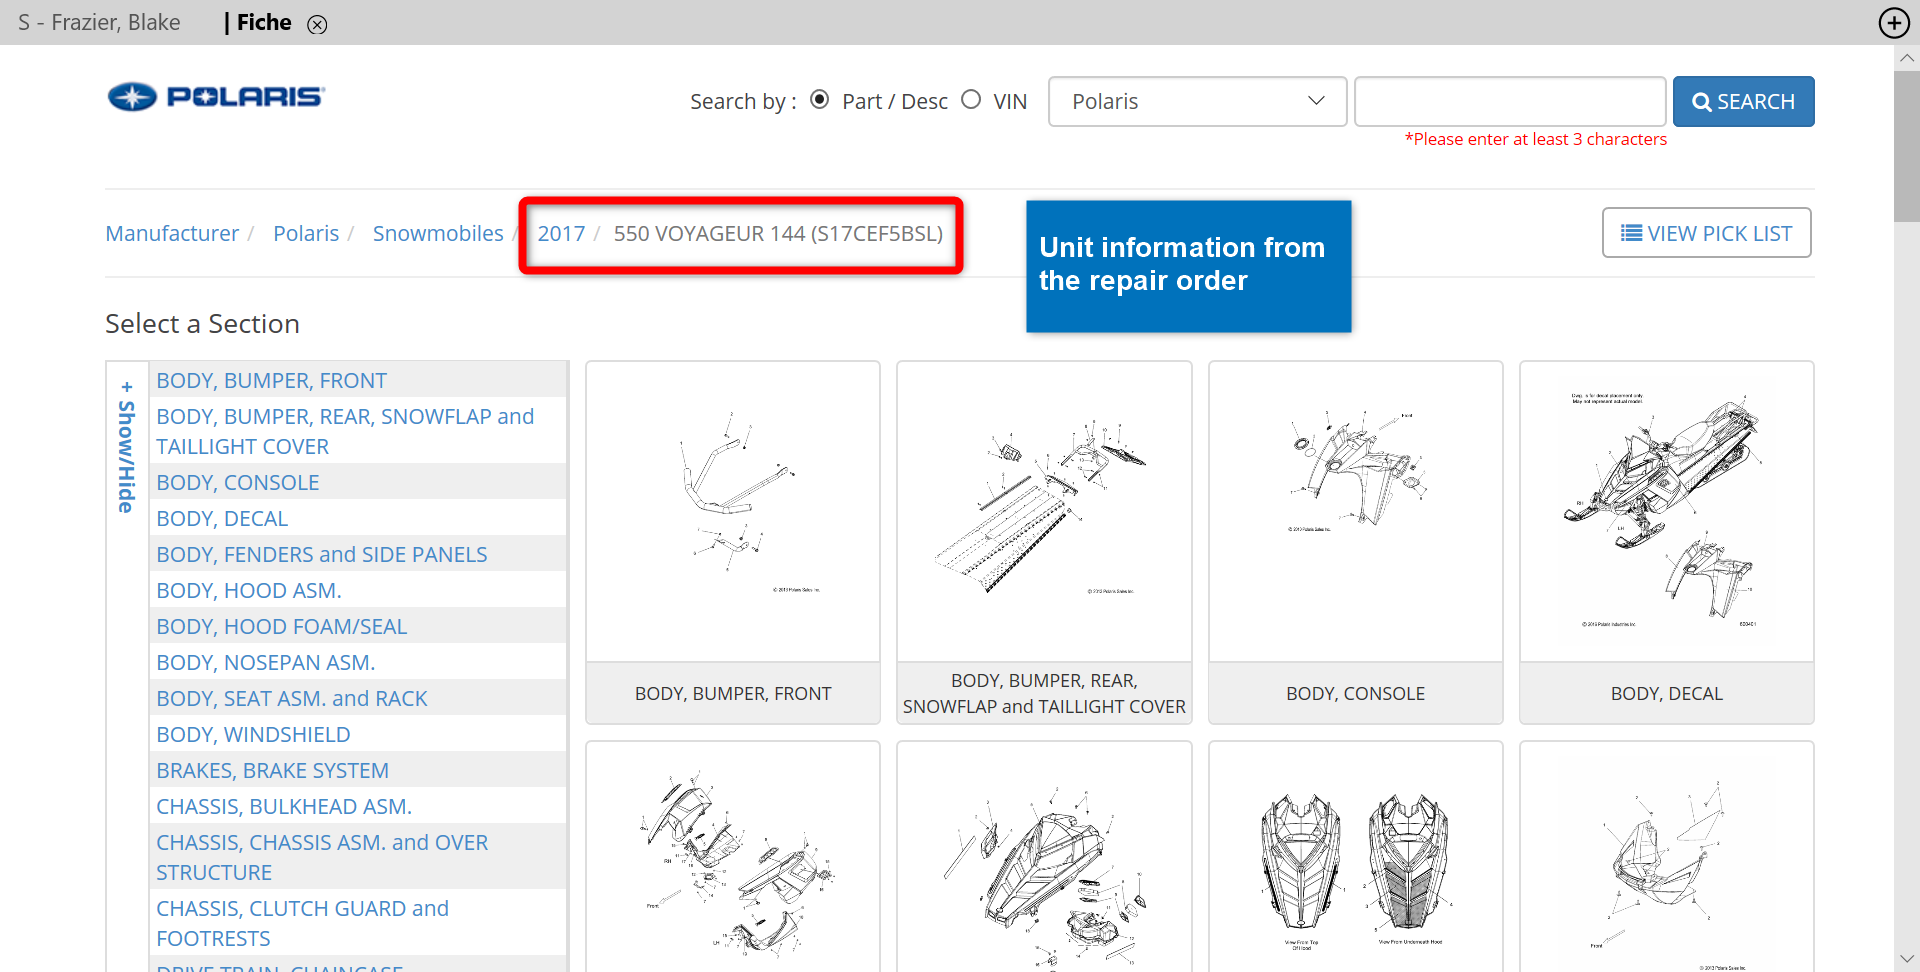1920x972 pixels.
Task: Select the VIN radio button
Action: (971, 100)
